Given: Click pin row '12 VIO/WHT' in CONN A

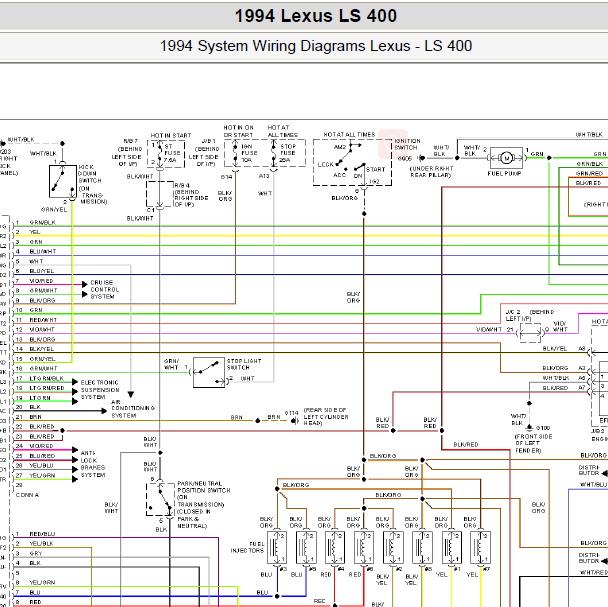Looking at the screenshot, I should tap(35, 330).
